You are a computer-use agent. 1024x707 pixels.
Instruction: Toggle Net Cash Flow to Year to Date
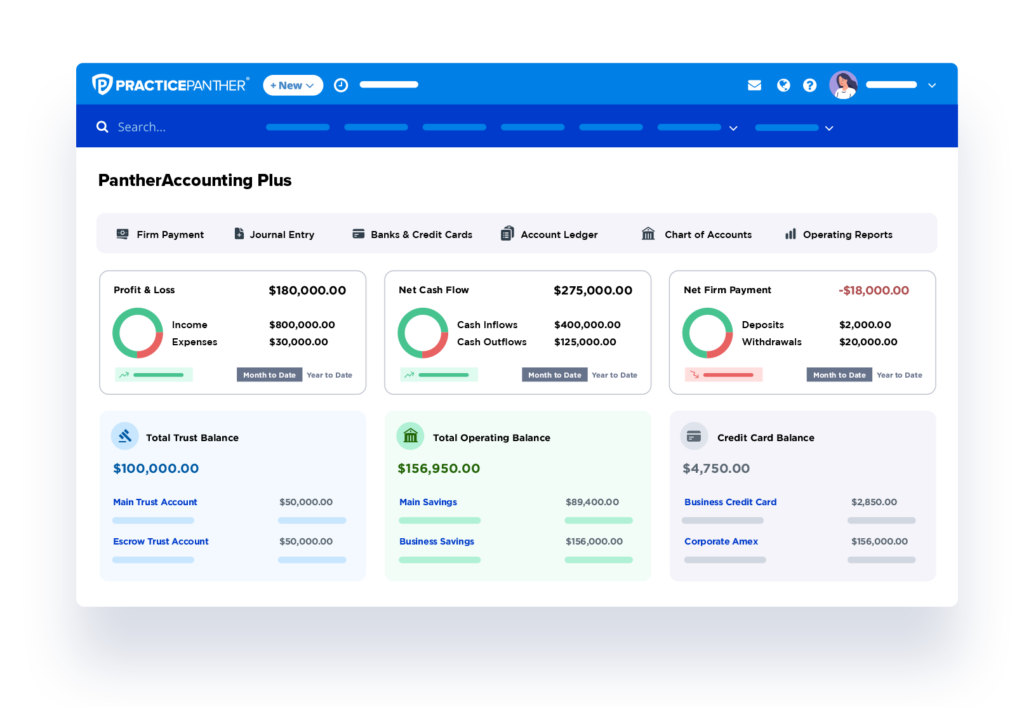pyautogui.click(x=614, y=374)
